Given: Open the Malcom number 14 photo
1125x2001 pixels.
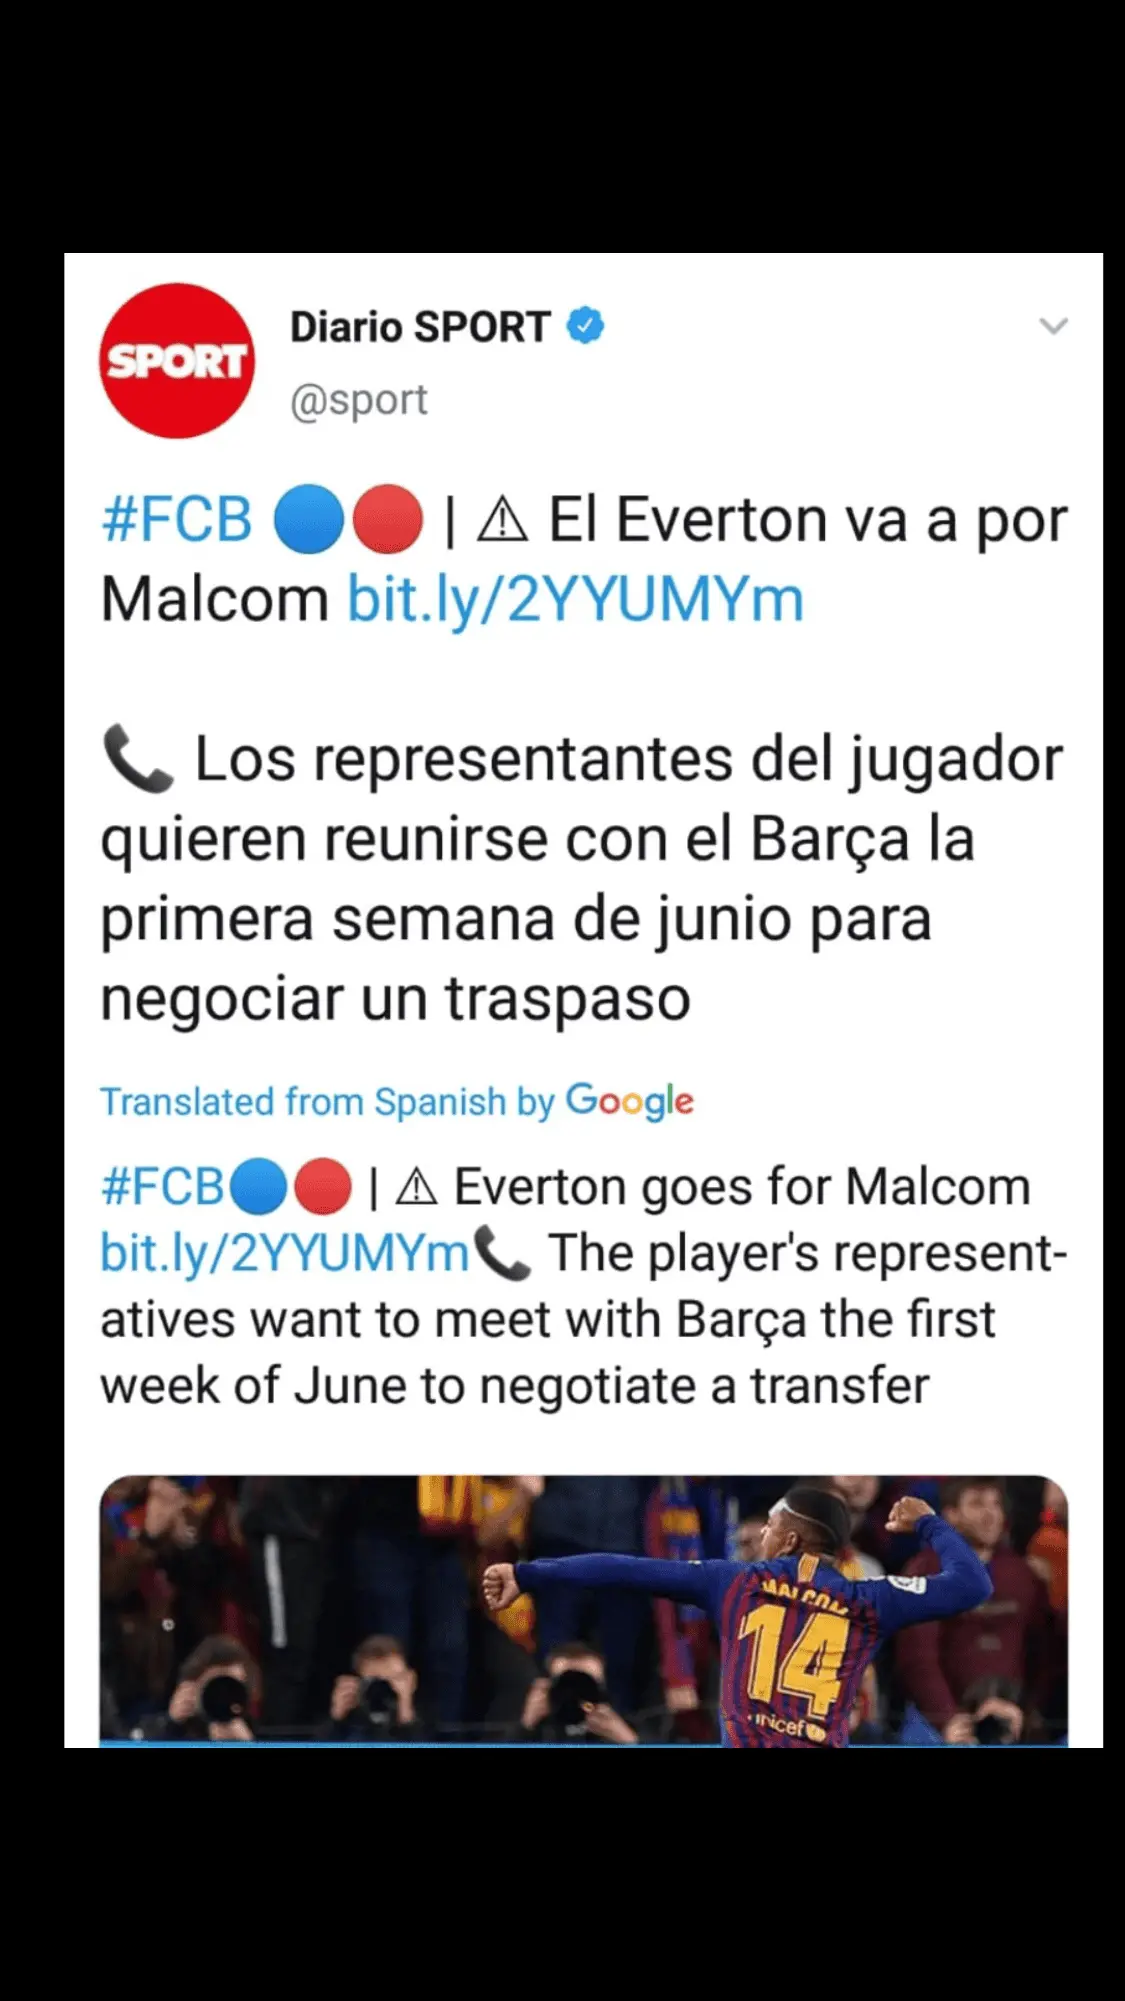Looking at the screenshot, I should (x=583, y=1611).
